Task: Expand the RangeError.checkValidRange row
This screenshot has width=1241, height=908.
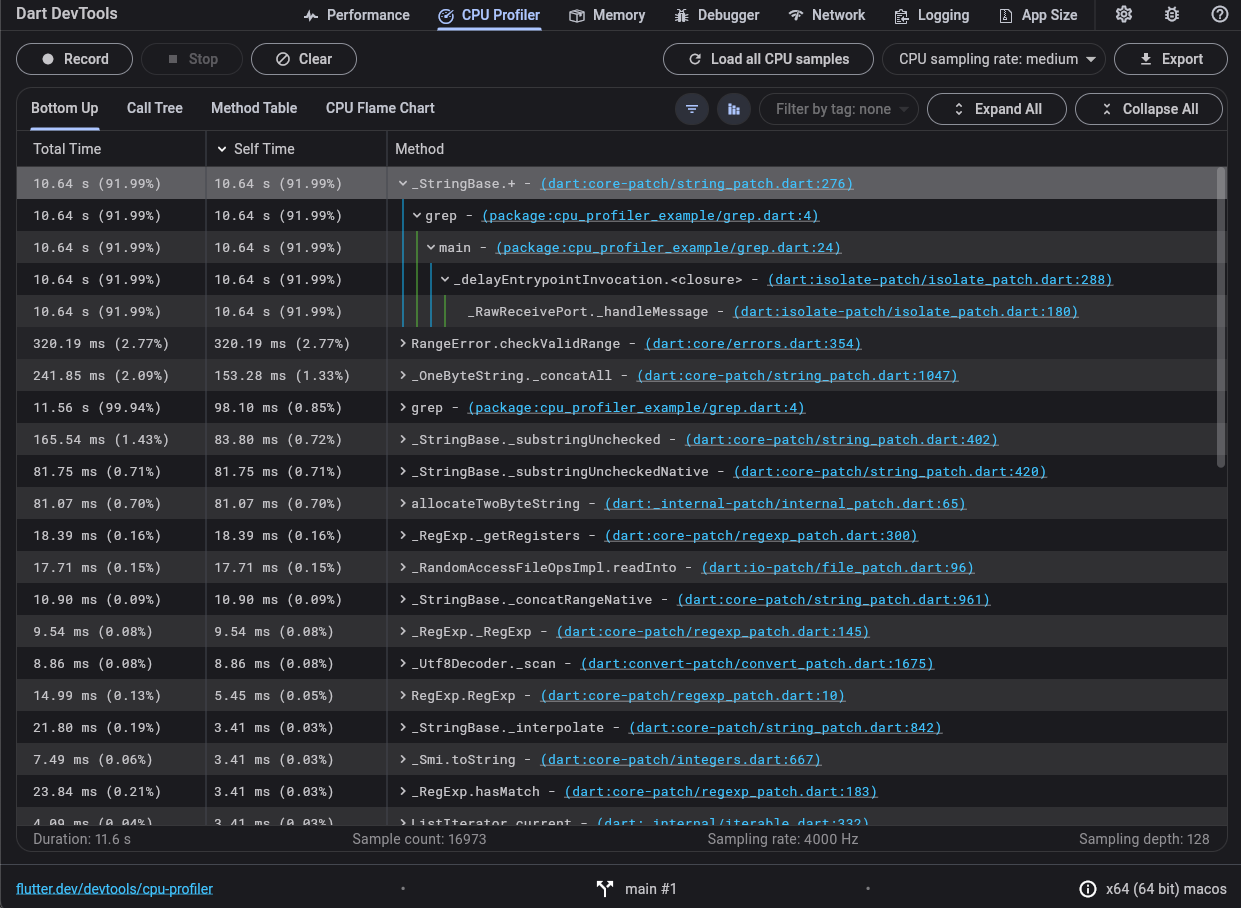Action: coord(404,343)
